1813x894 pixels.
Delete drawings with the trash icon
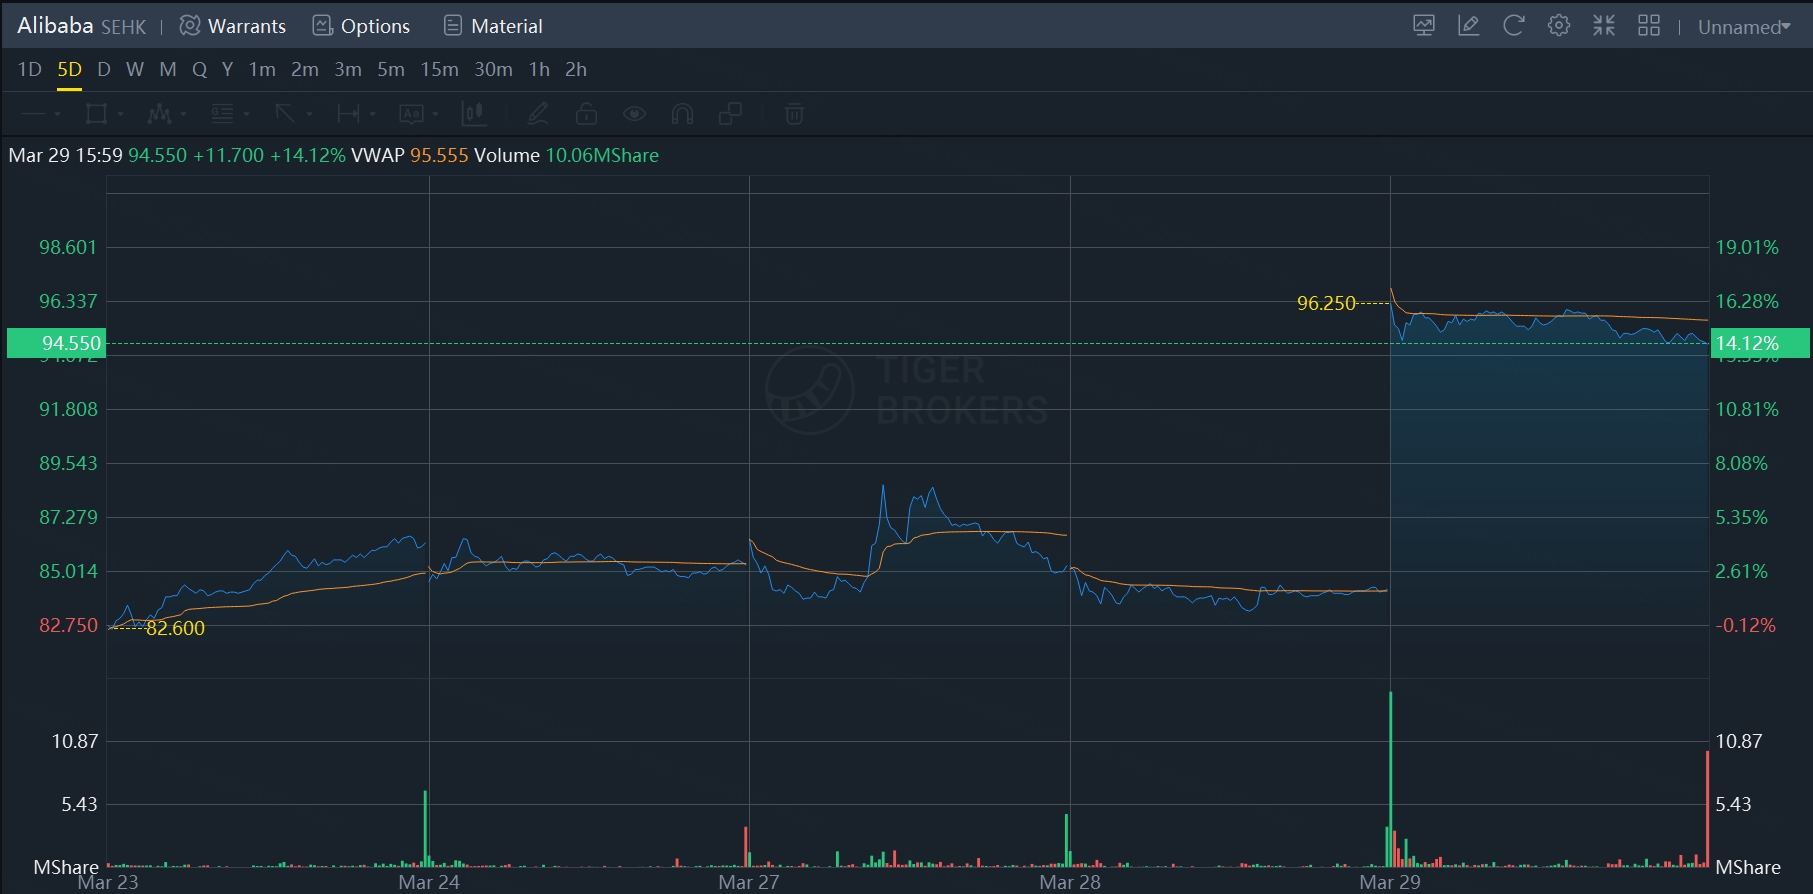(794, 114)
